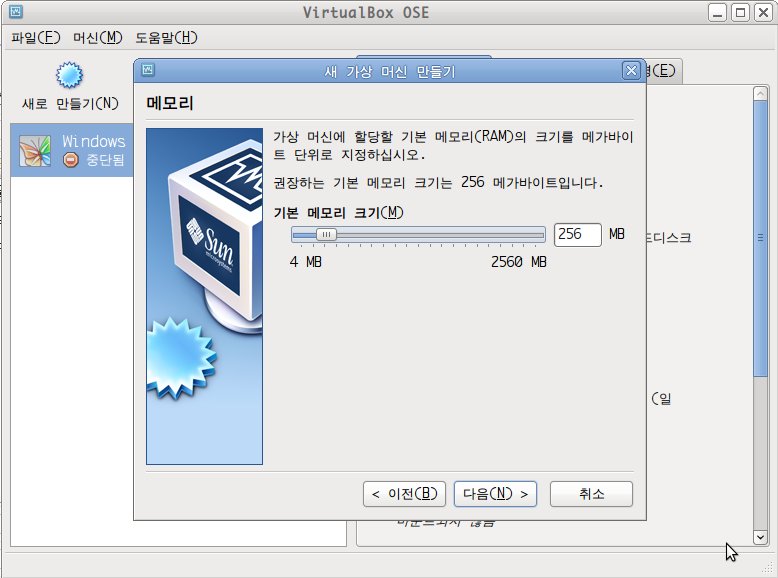Click the partially hidden tab ending in (E)
Screen dimensions: 778x578
(x=664, y=71)
